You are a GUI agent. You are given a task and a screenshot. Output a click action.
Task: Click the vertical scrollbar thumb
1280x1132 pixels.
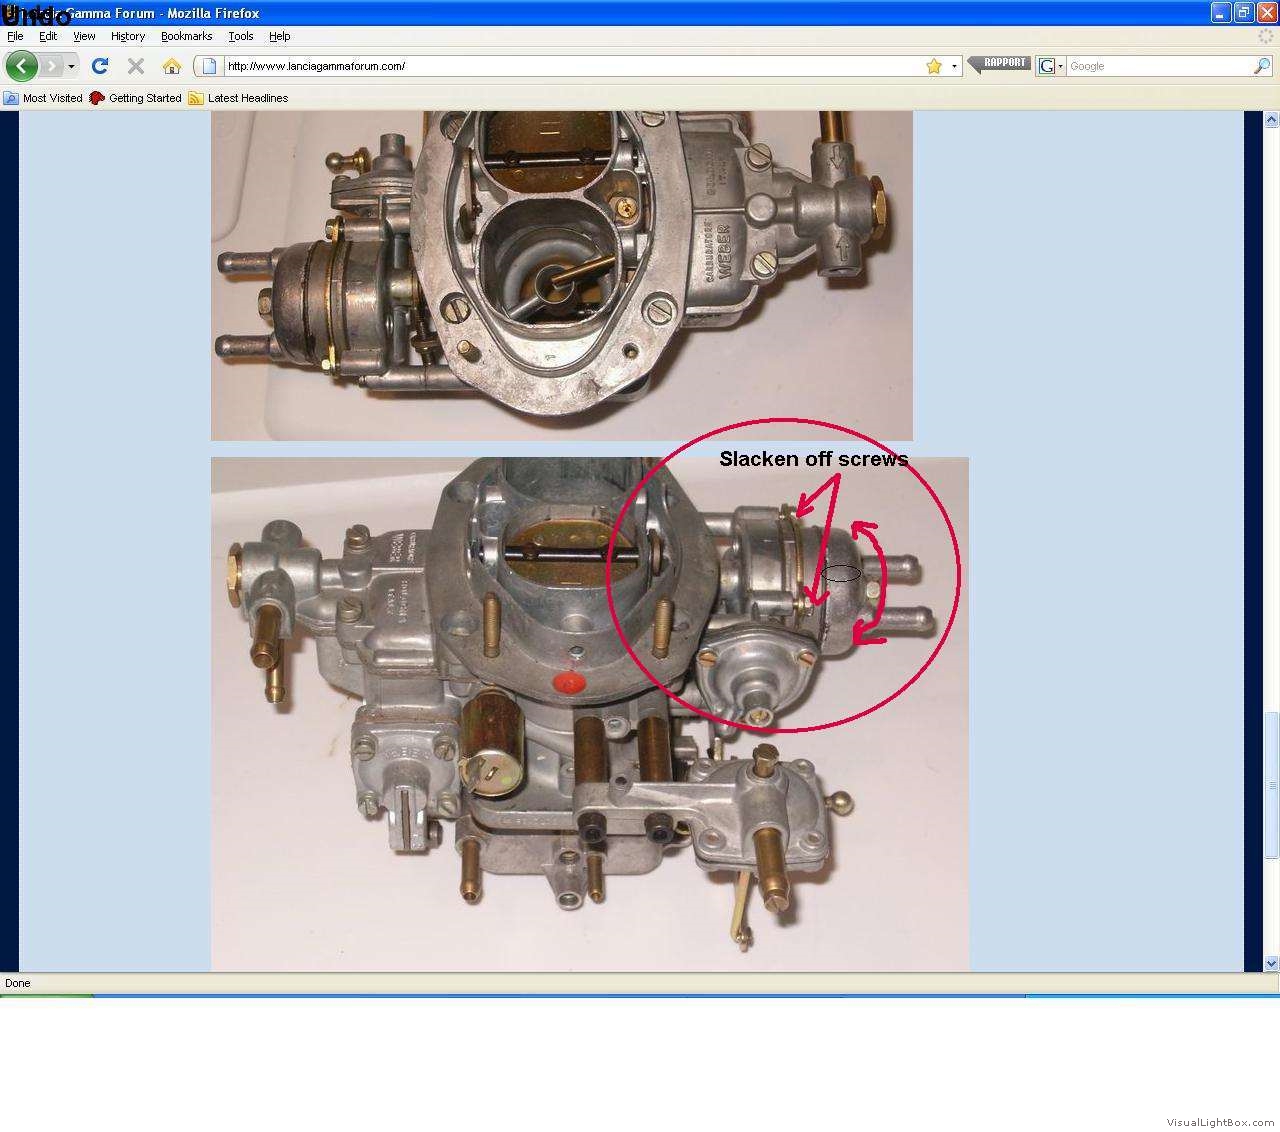click(x=1271, y=785)
